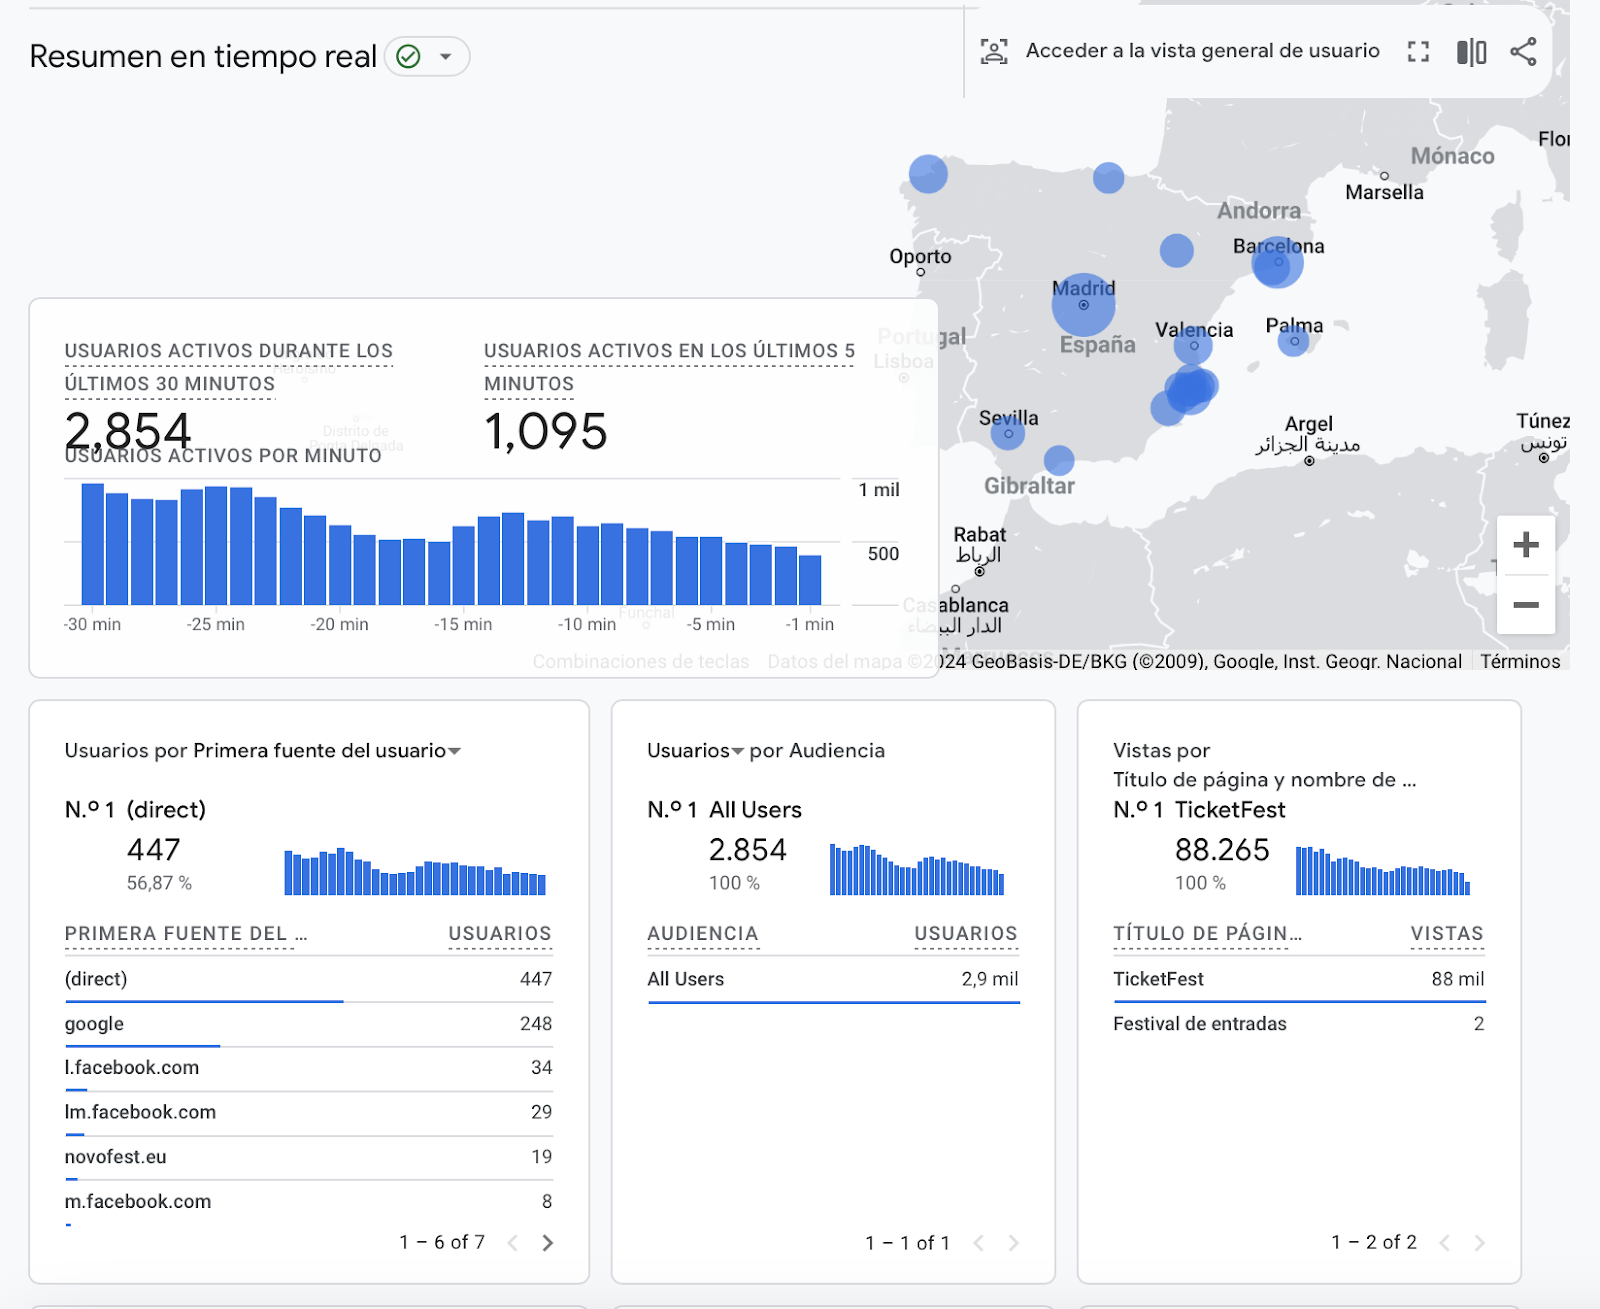Click 'Acceder a la vista general de usuario'
The width and height of the screenshot is (1600, 1309).
[x=1202, y=51]
